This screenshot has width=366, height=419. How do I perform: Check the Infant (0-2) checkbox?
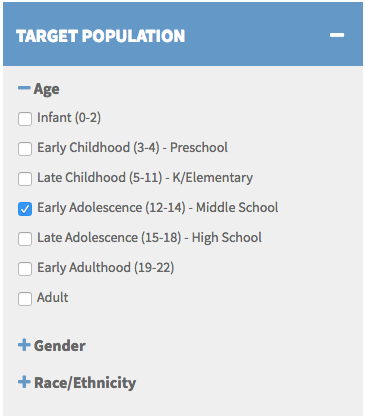click(25, 119)
